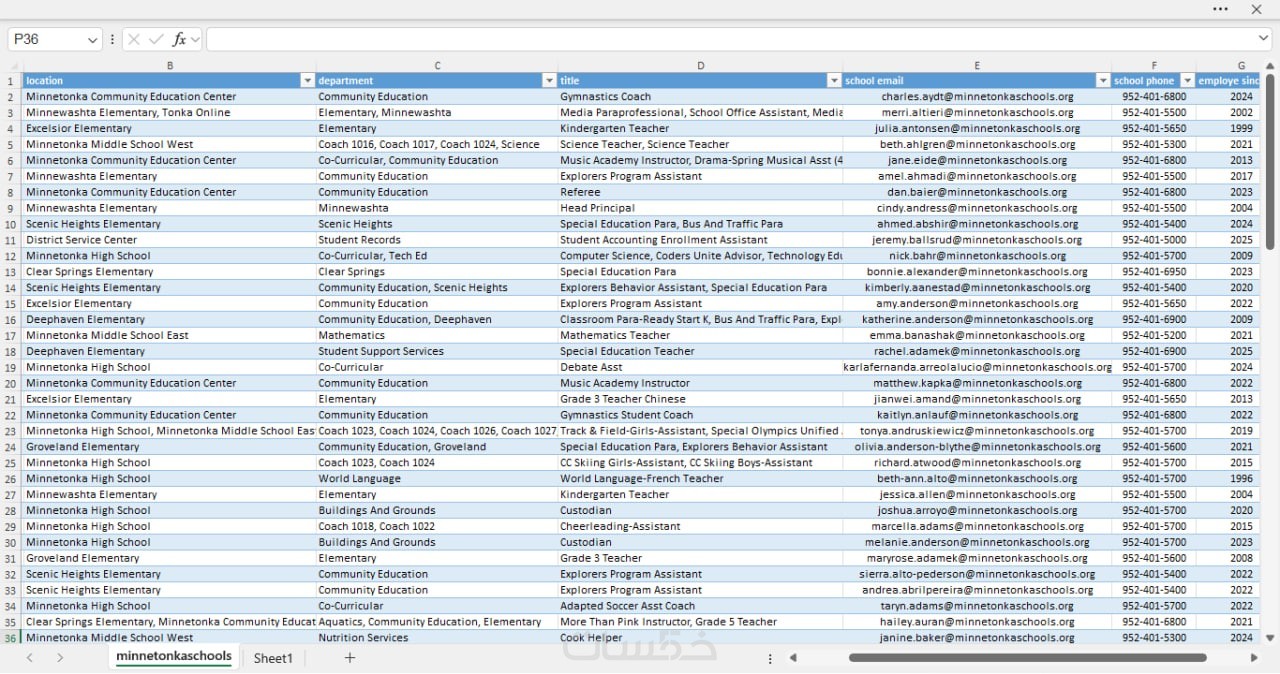Switch to the minnetonkaschools sheet tab
This screenshot has height=674, width=1280.
173,657
